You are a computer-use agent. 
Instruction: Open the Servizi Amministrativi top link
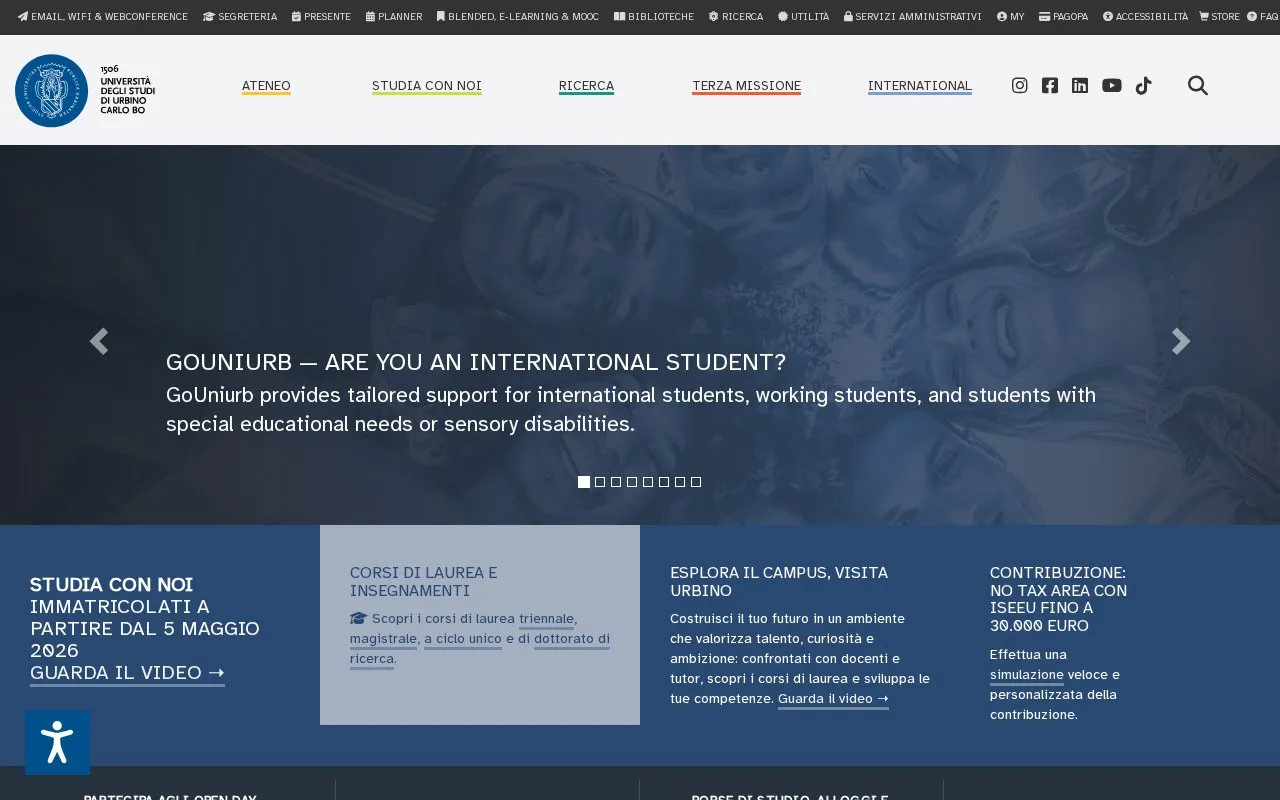912,17
